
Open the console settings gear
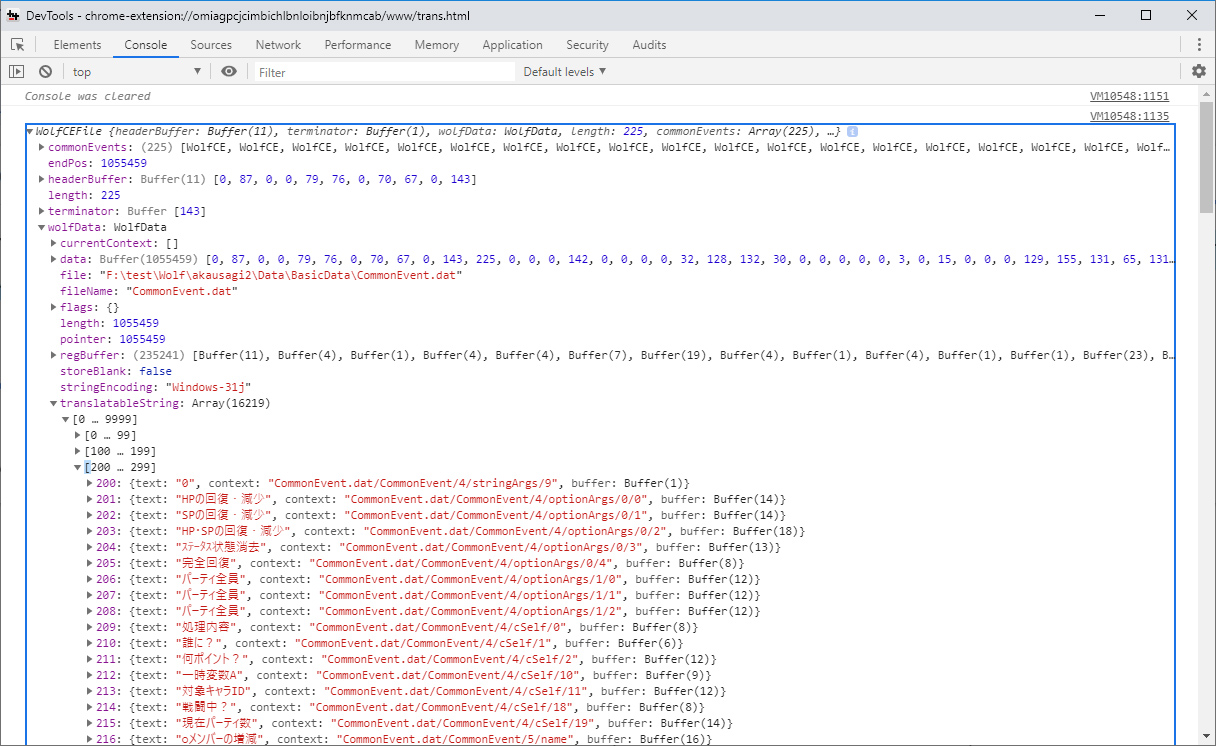(x=1199, y=72)
